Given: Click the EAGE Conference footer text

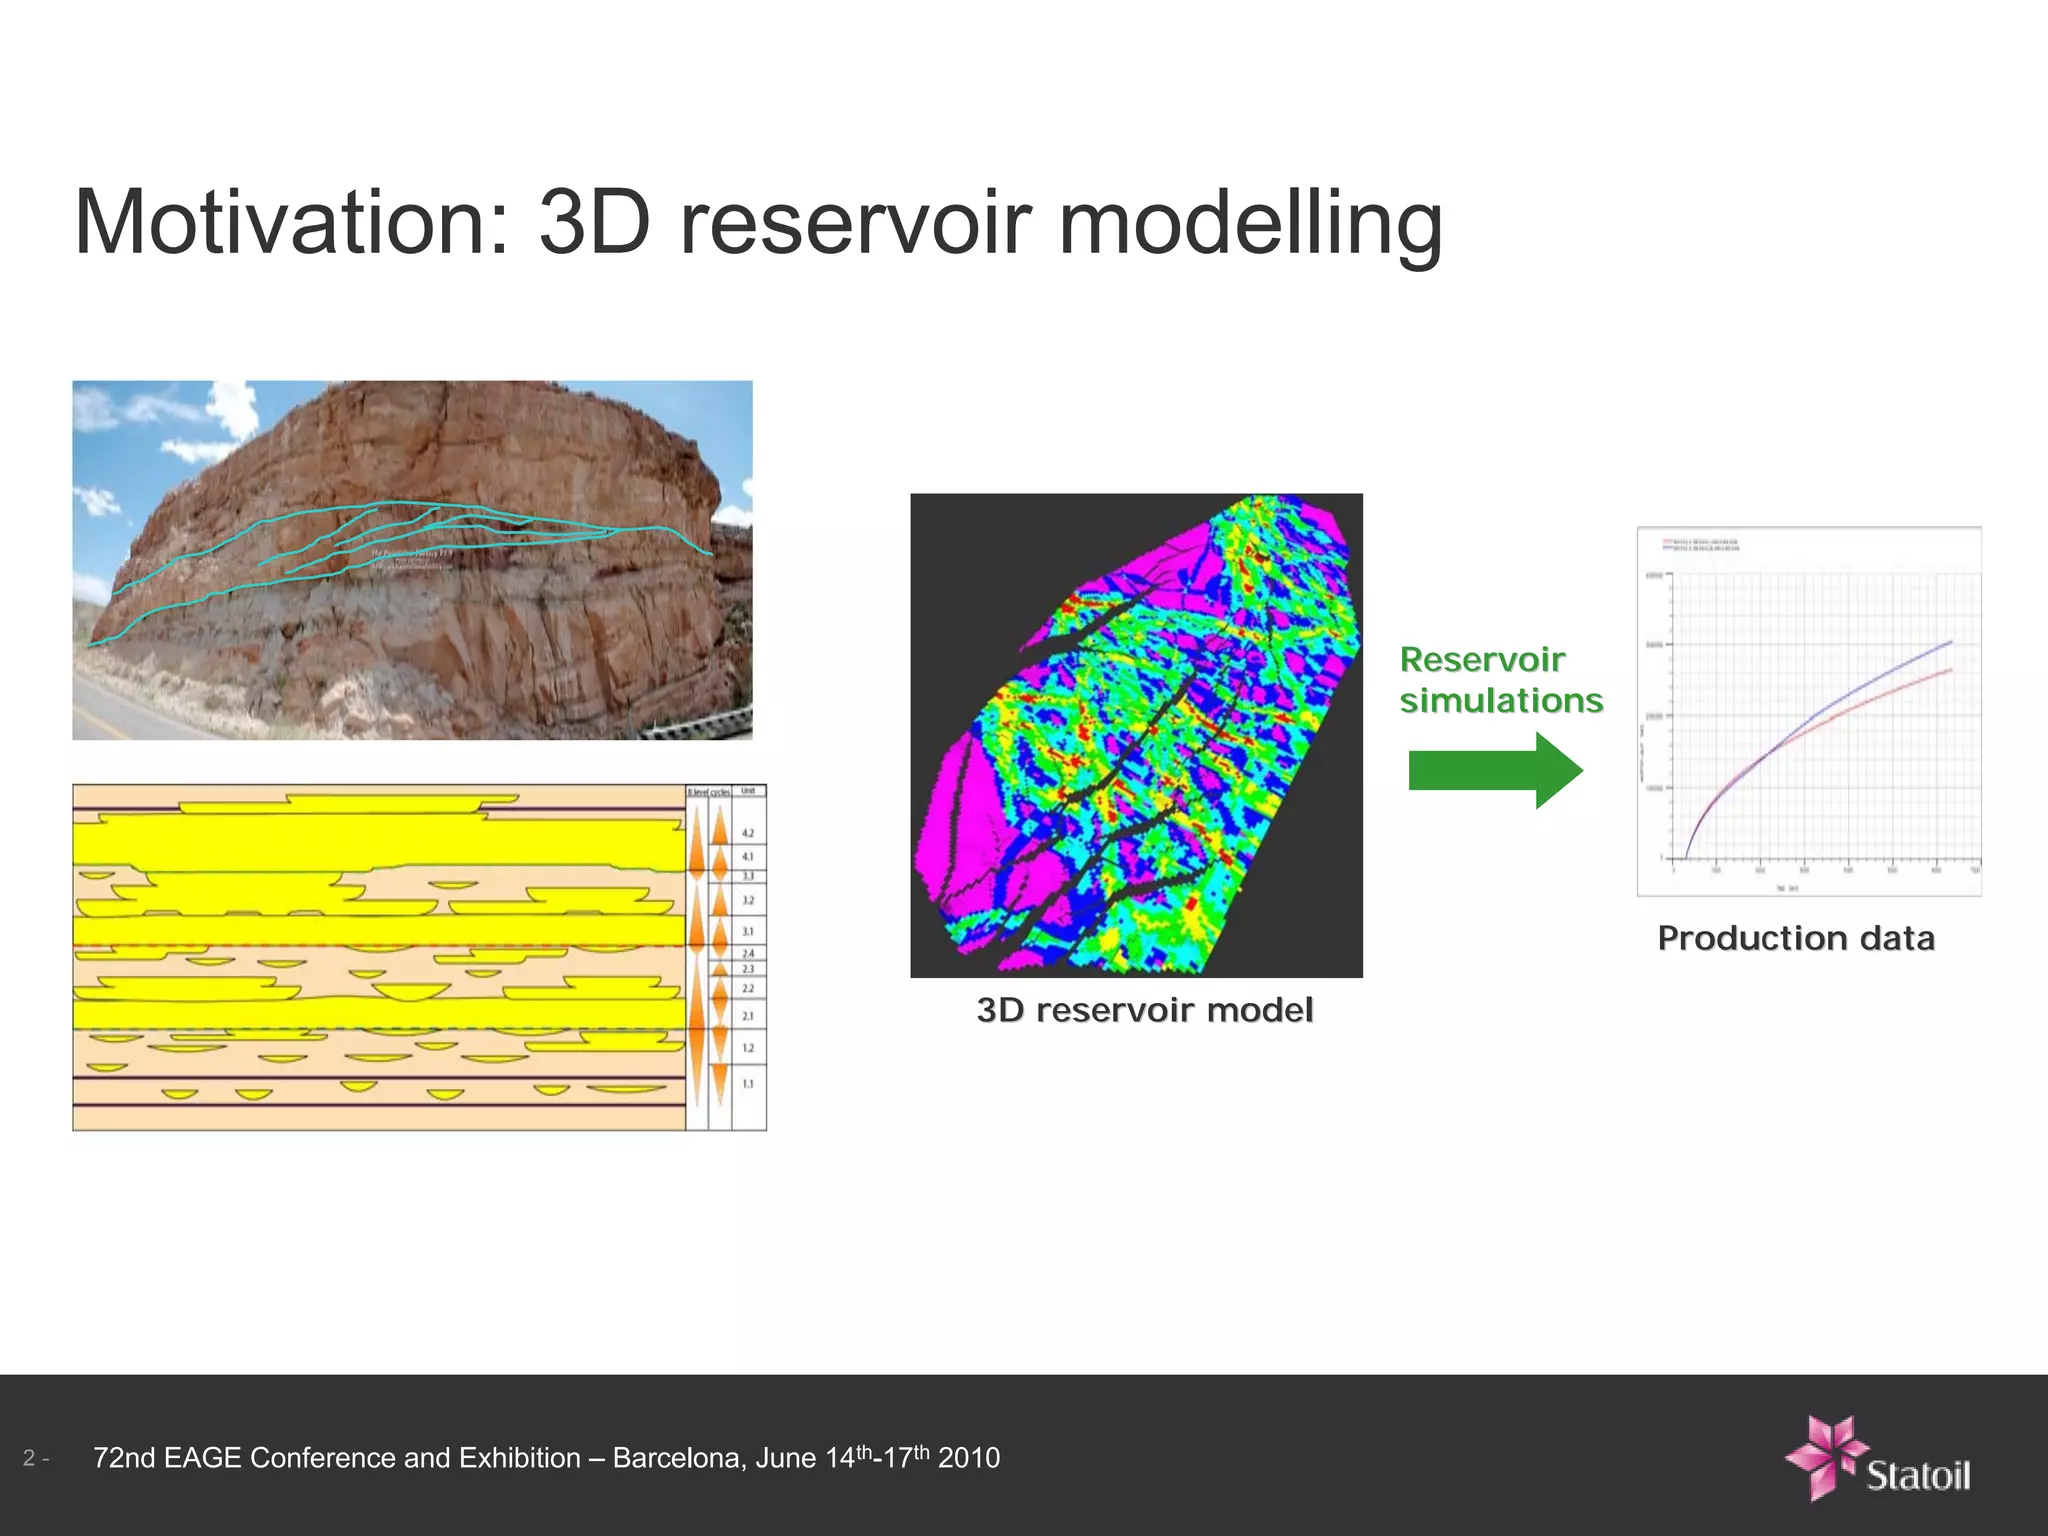Looking at the screenshot, I should click(x=546, y=1458).
